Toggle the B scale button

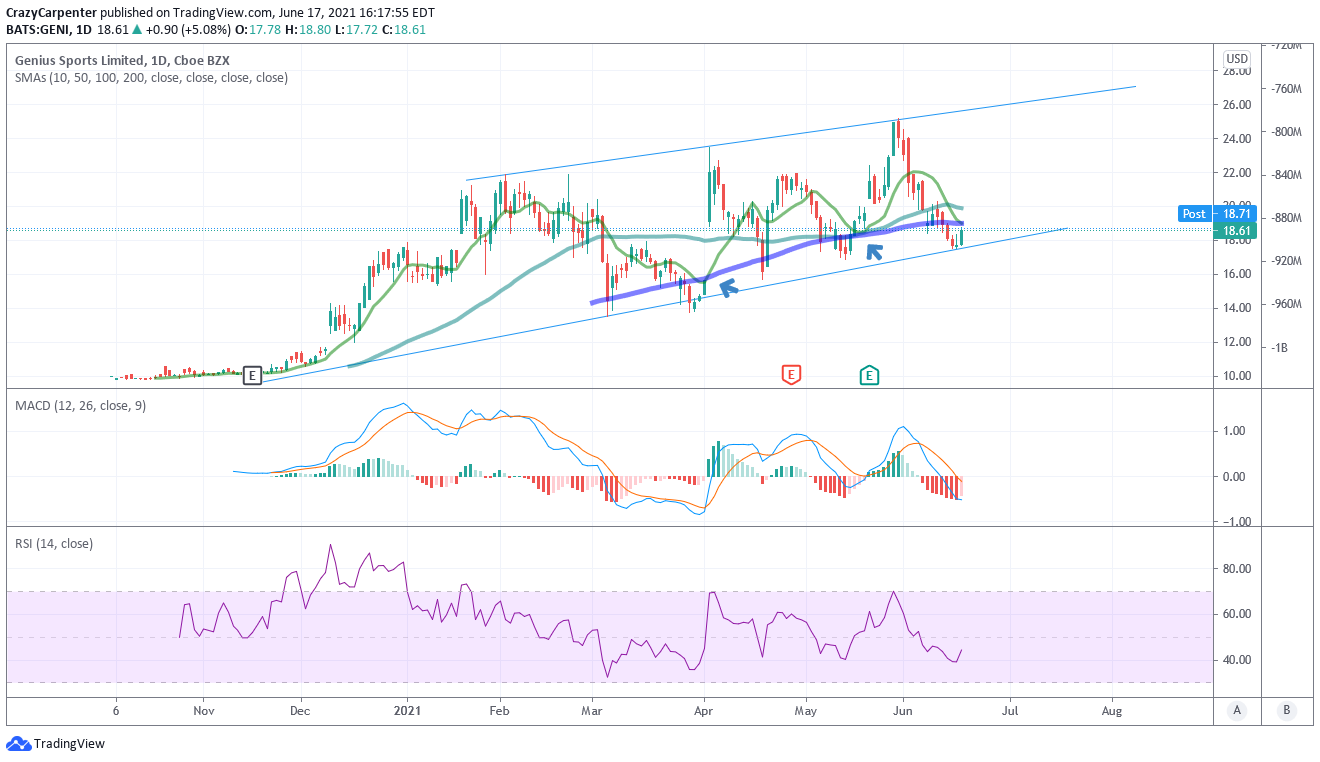pyautogui.click(x=1286, y=710)
